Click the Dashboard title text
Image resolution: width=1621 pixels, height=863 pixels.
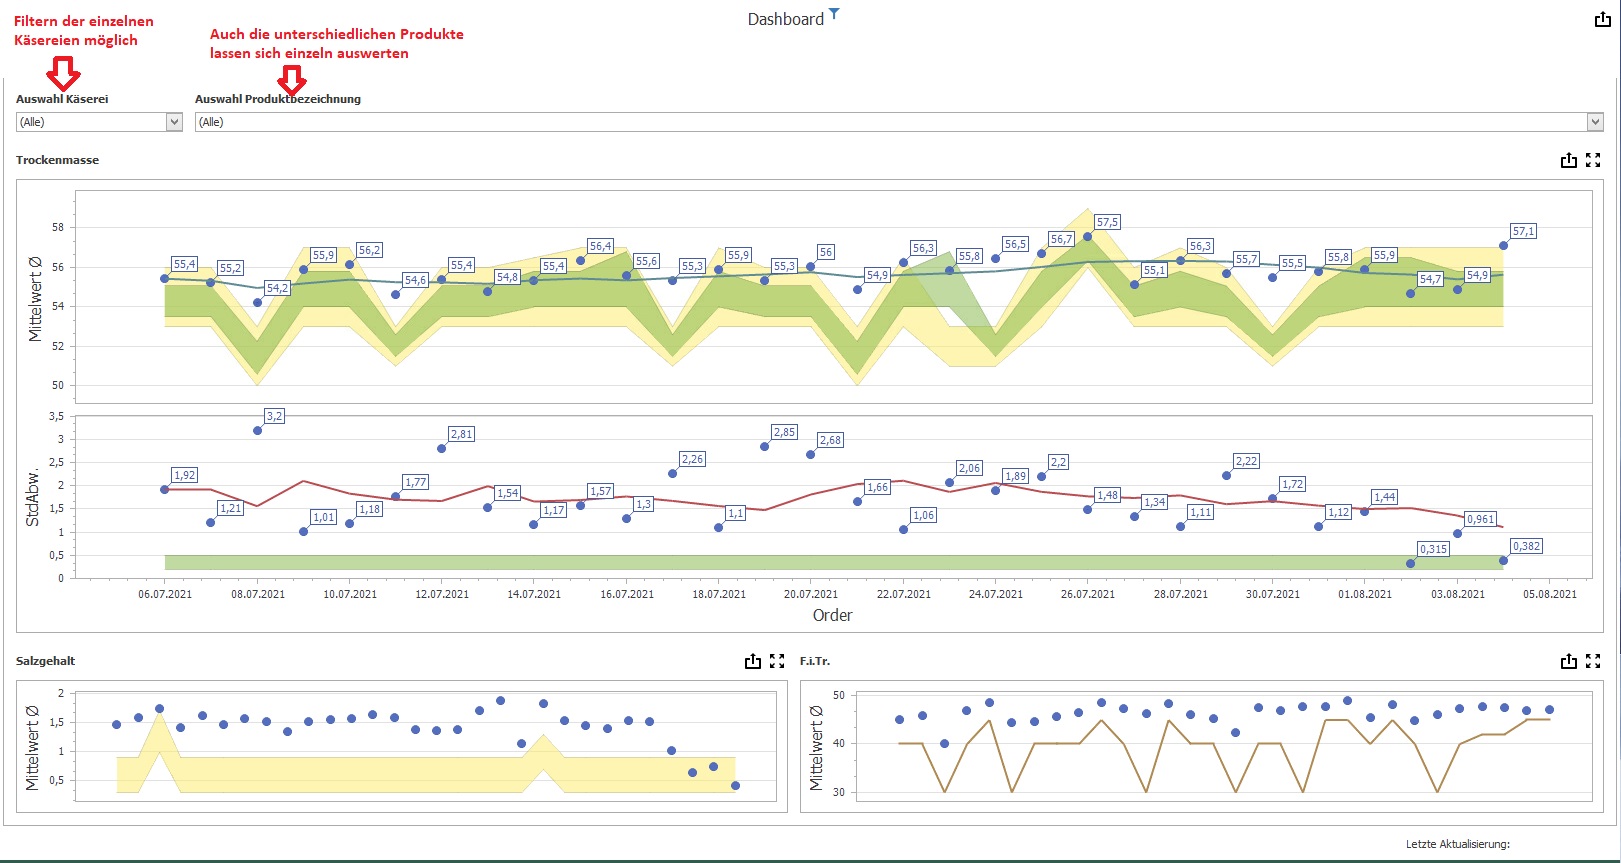coord(786,19)
